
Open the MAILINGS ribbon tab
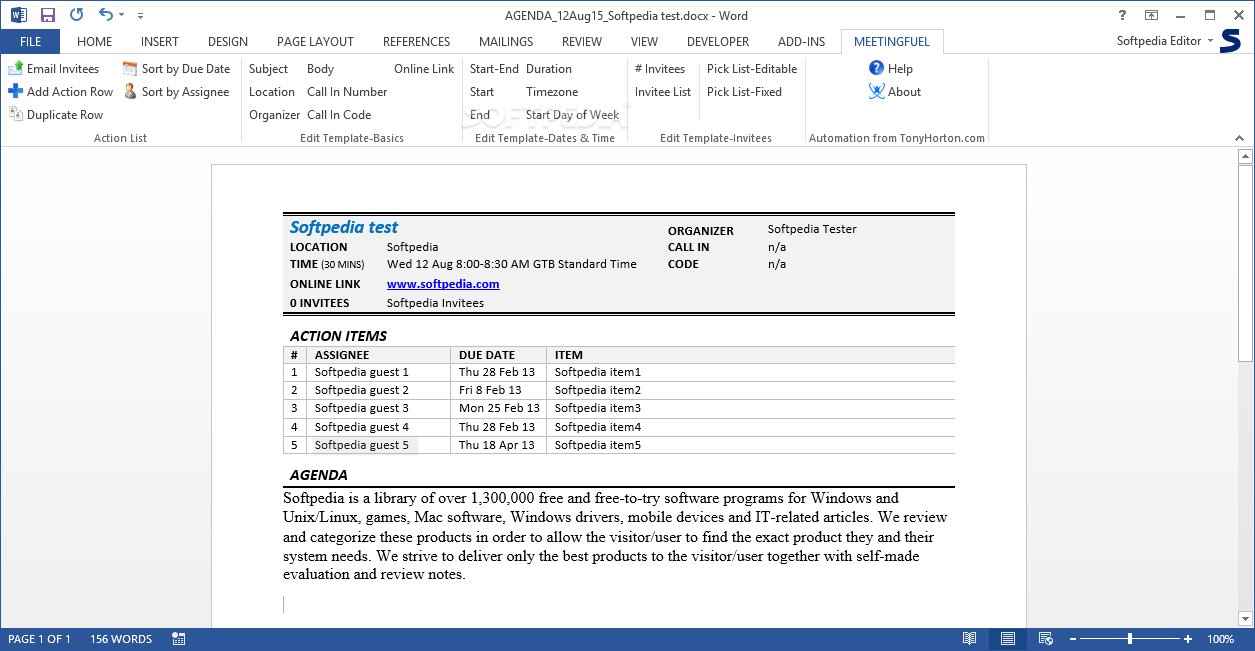[506, 42]
